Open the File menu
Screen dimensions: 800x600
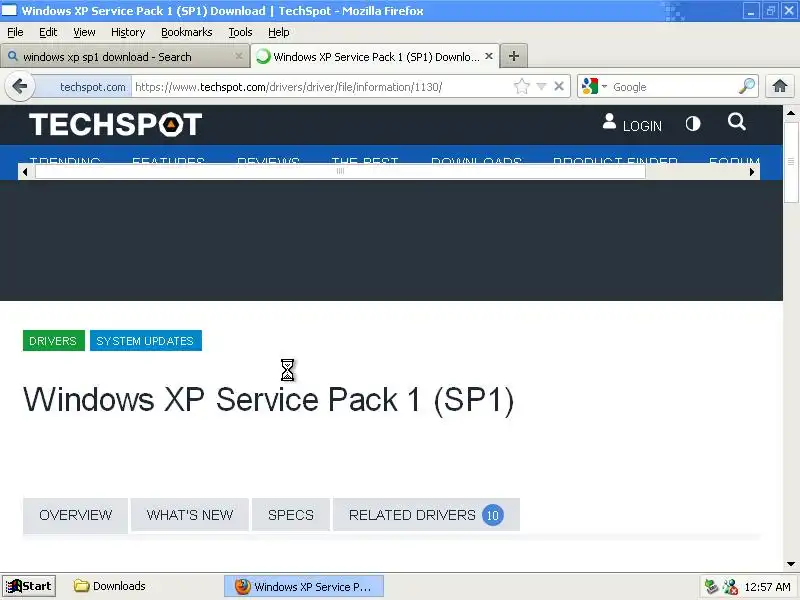pos(15,32)
